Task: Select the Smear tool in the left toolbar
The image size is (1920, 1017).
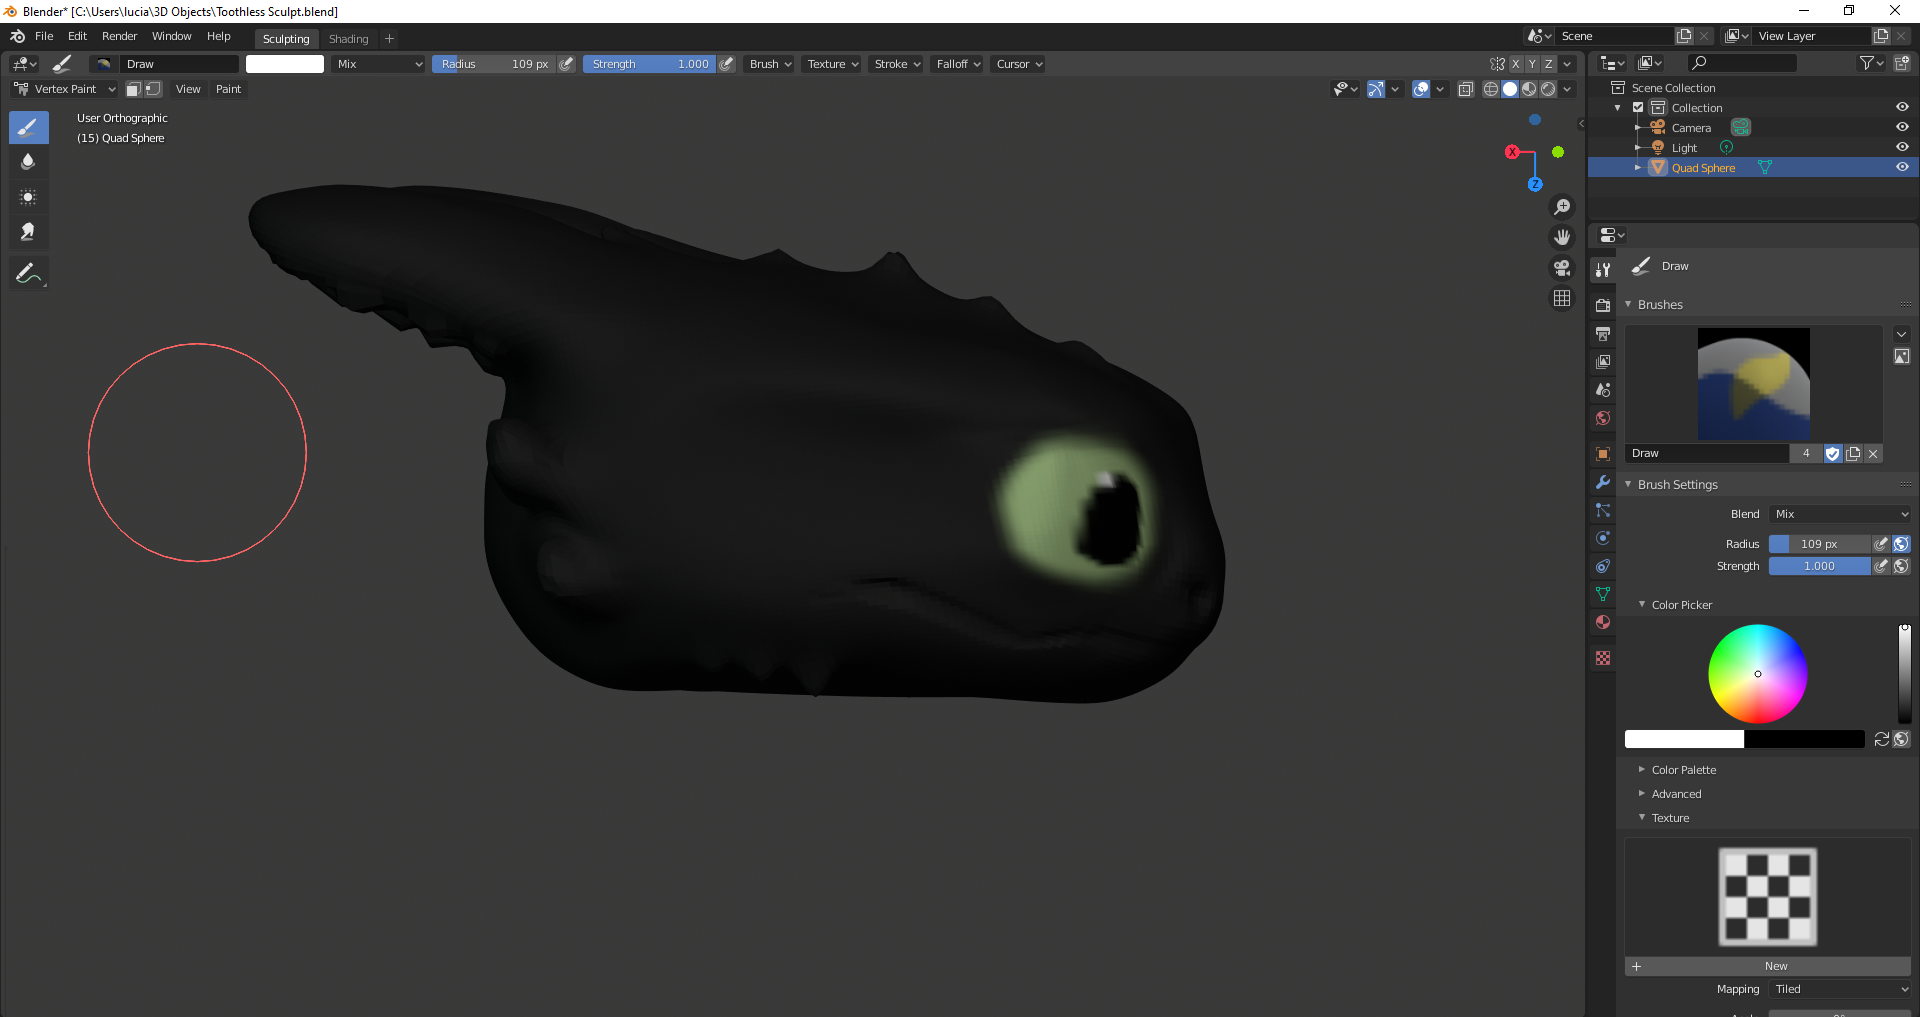Action: (28, 232)
